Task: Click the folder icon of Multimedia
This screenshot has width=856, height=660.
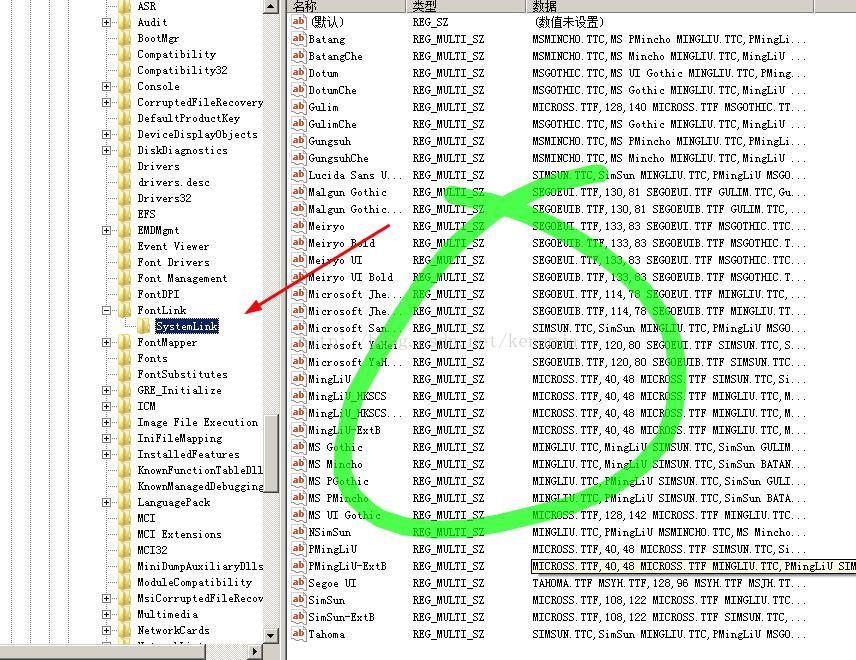Action: [x=125, y=614]
